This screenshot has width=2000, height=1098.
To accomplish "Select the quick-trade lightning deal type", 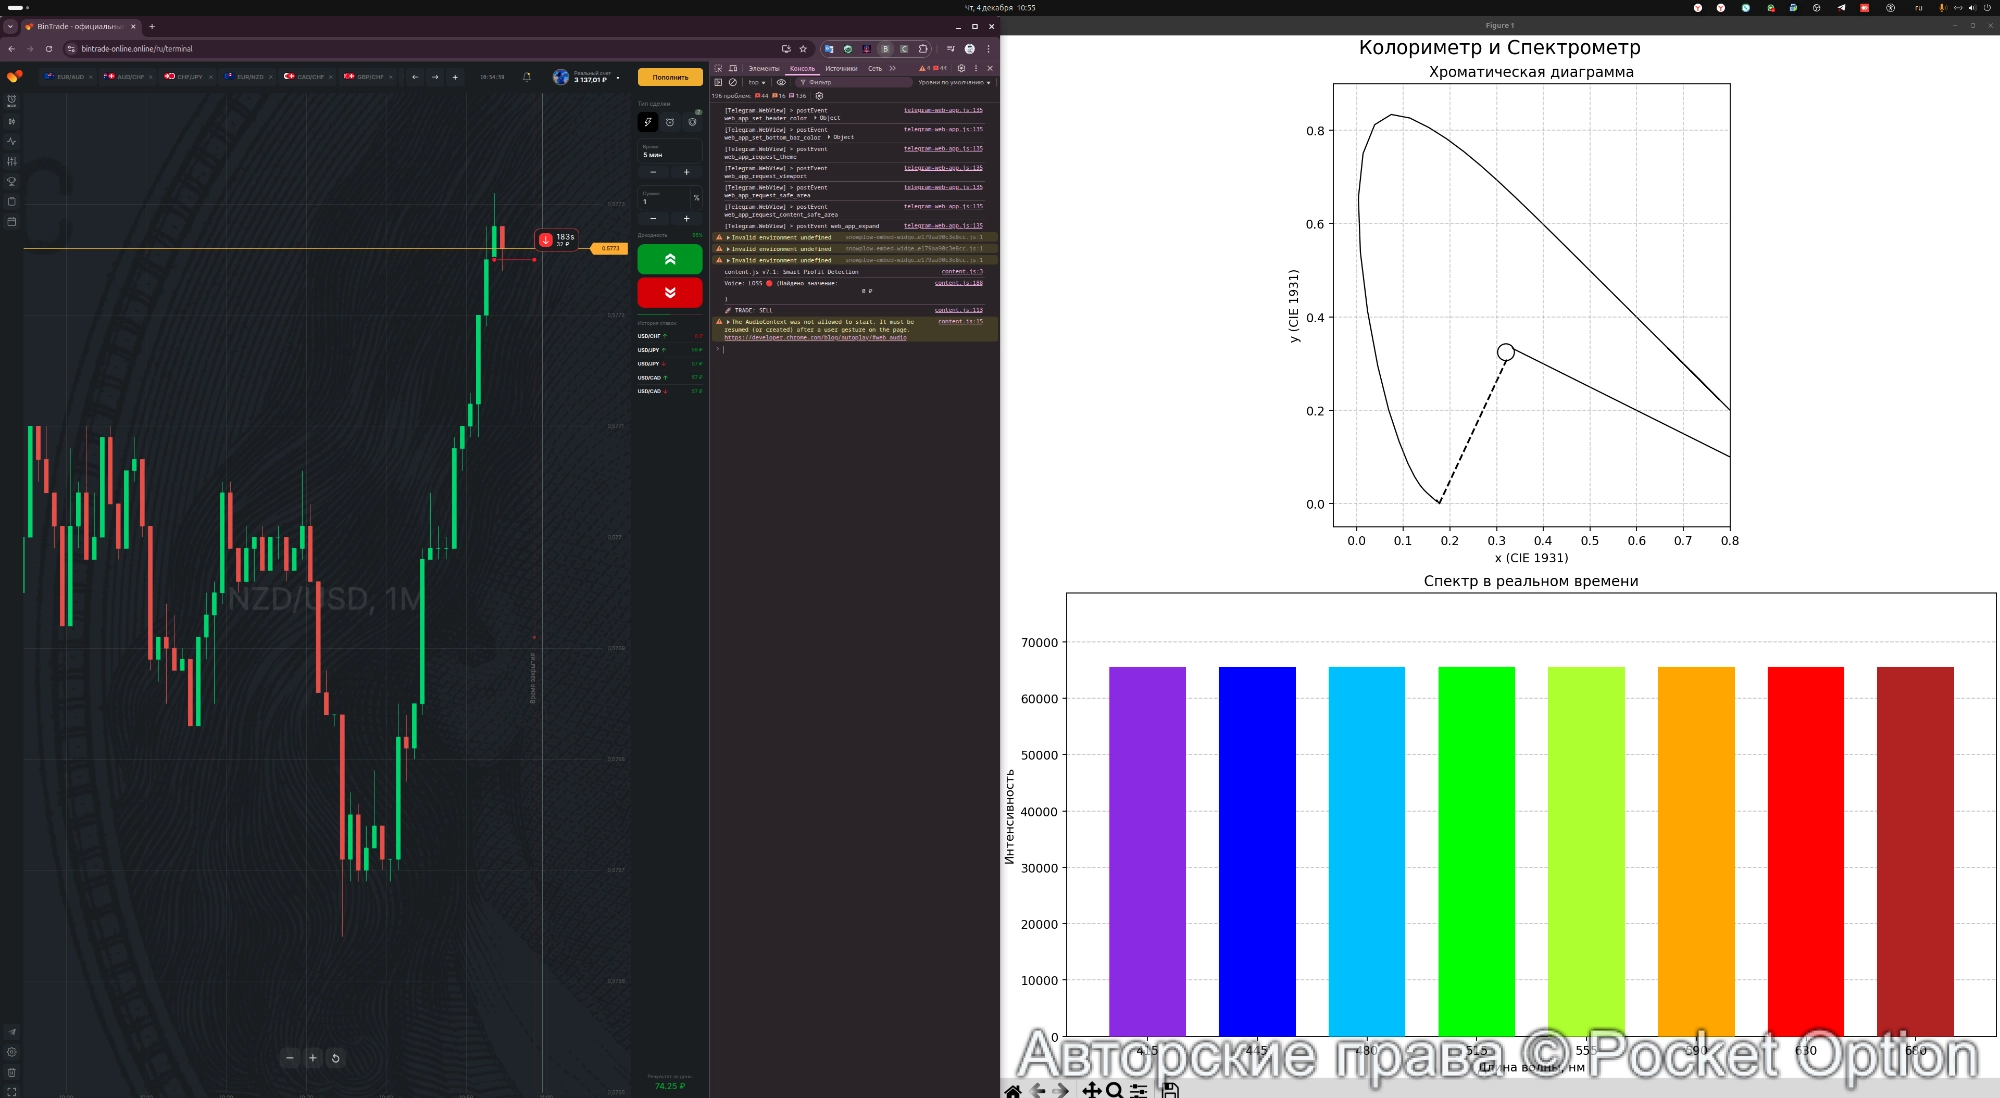I will pos(648,122).
